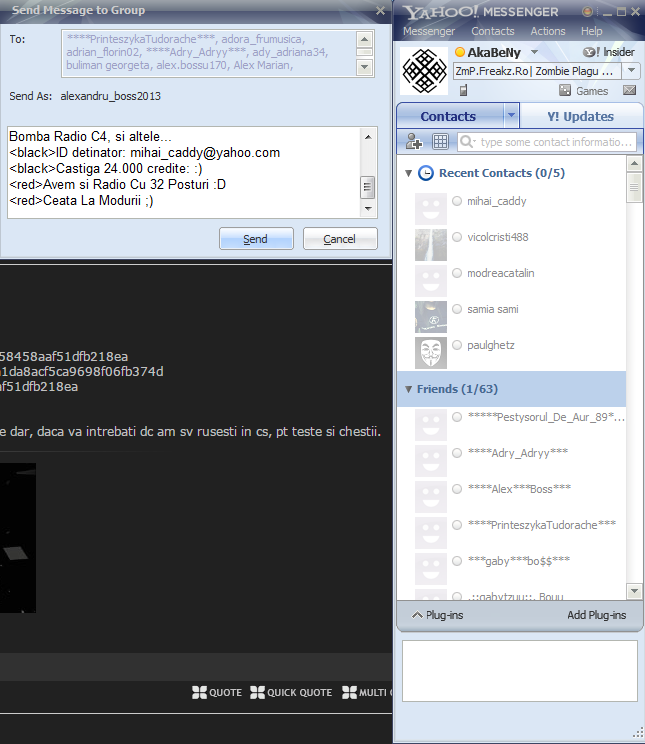Viewport: 645px width, 744px height.
Task: Click offline status circle beside samia sami
Action: click(457, 309)
